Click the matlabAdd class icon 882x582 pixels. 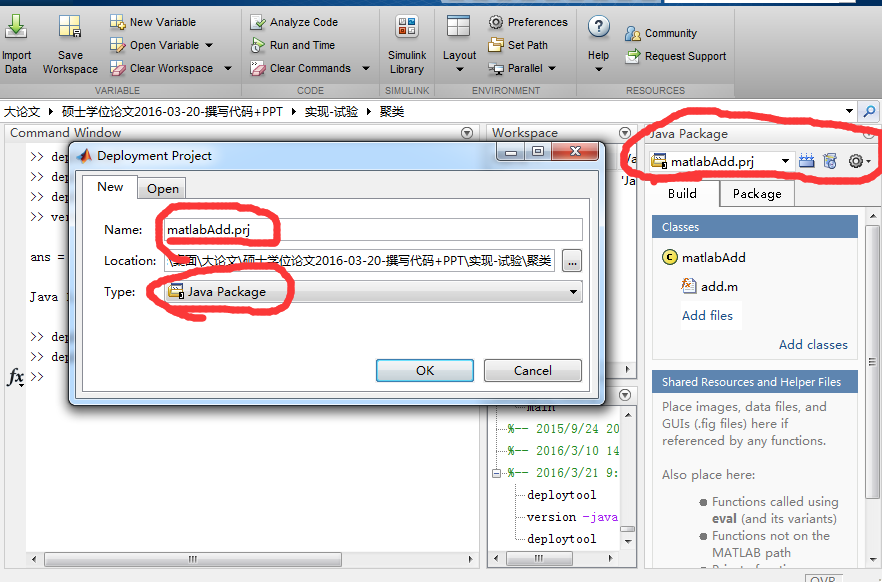(x=669, y=258)
